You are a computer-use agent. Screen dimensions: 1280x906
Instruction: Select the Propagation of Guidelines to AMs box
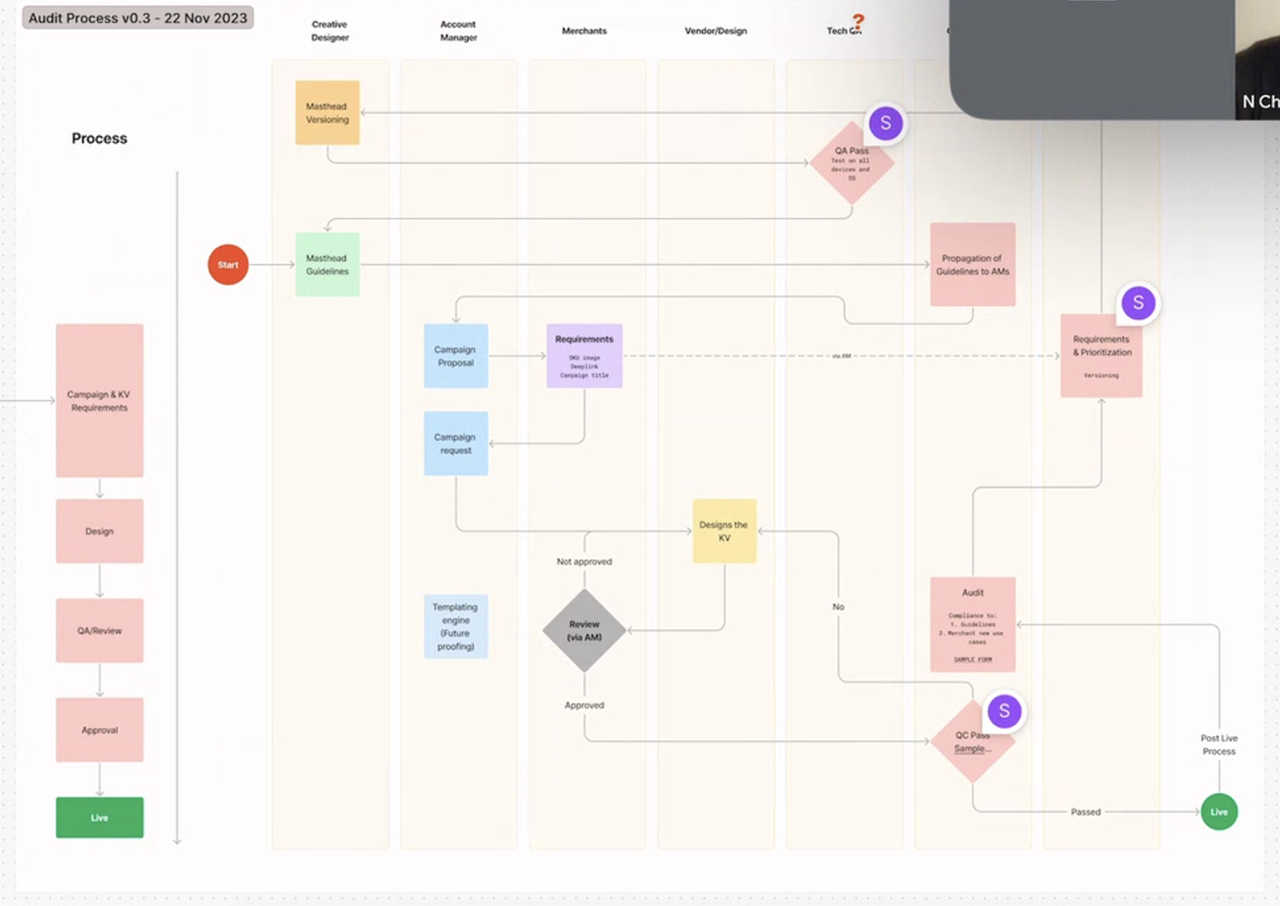972,264
